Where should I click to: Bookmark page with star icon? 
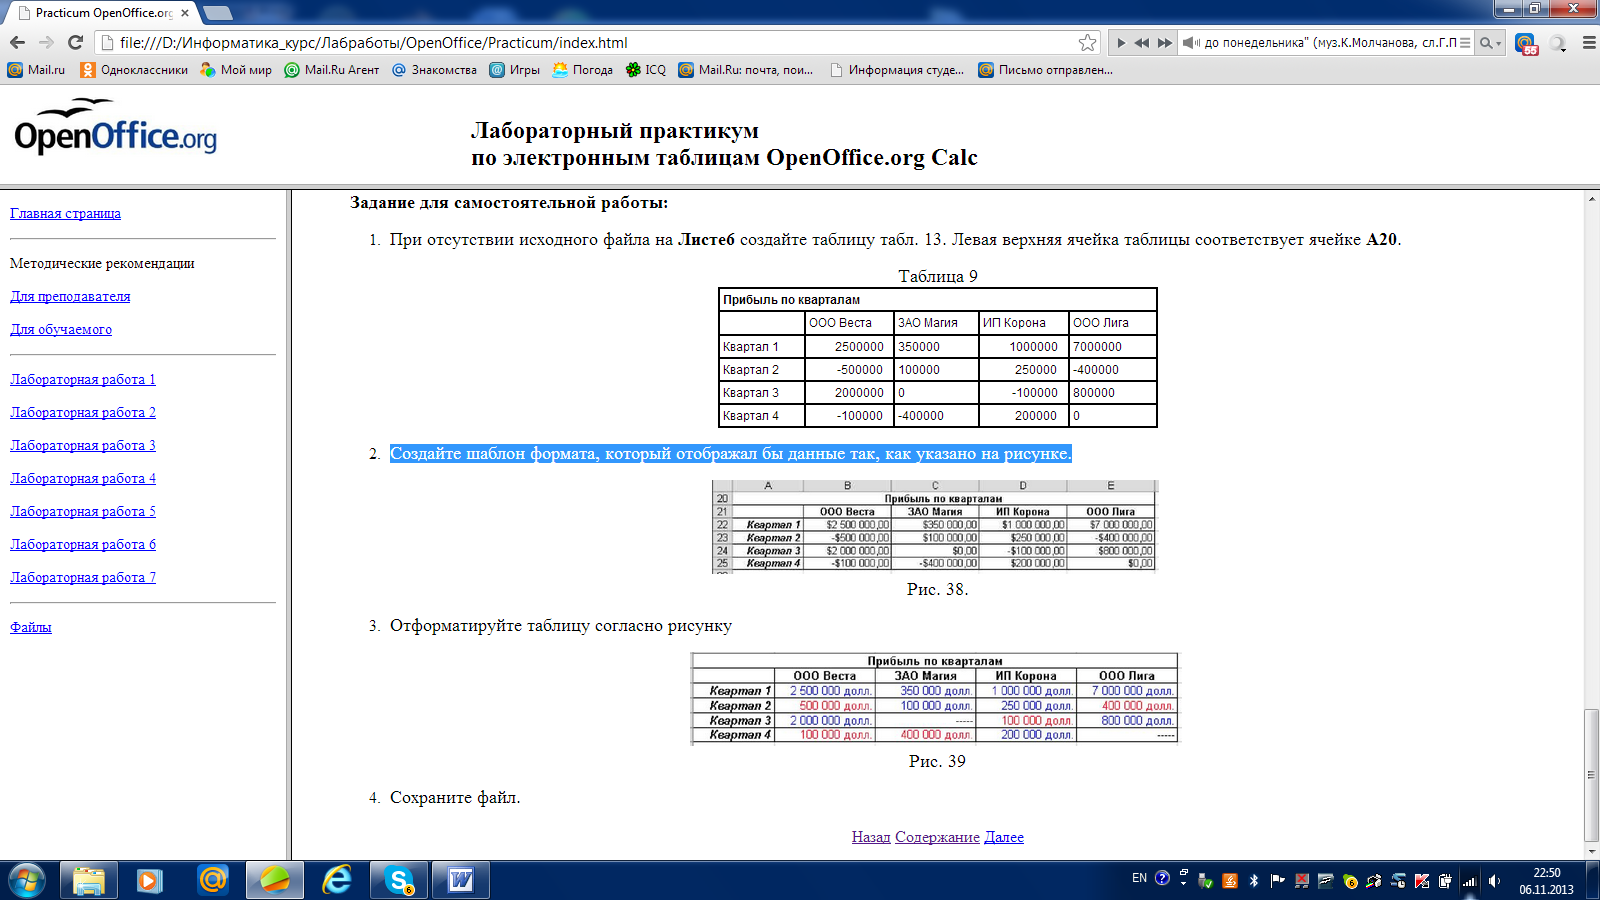pos(1087,42)
